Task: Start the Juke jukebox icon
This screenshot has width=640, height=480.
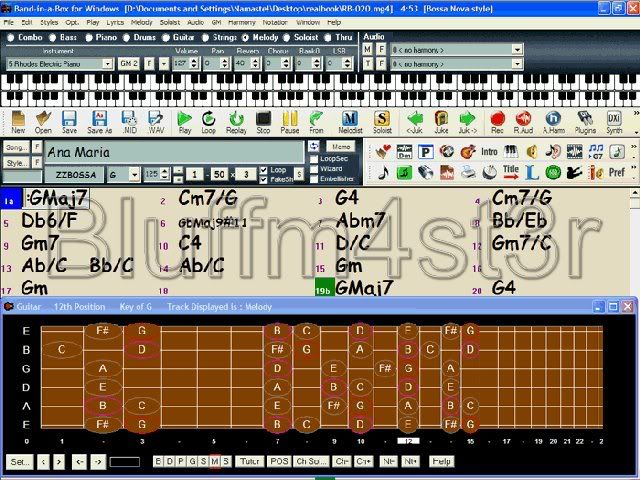Action: pyautogui.click(x=441, y=122)
